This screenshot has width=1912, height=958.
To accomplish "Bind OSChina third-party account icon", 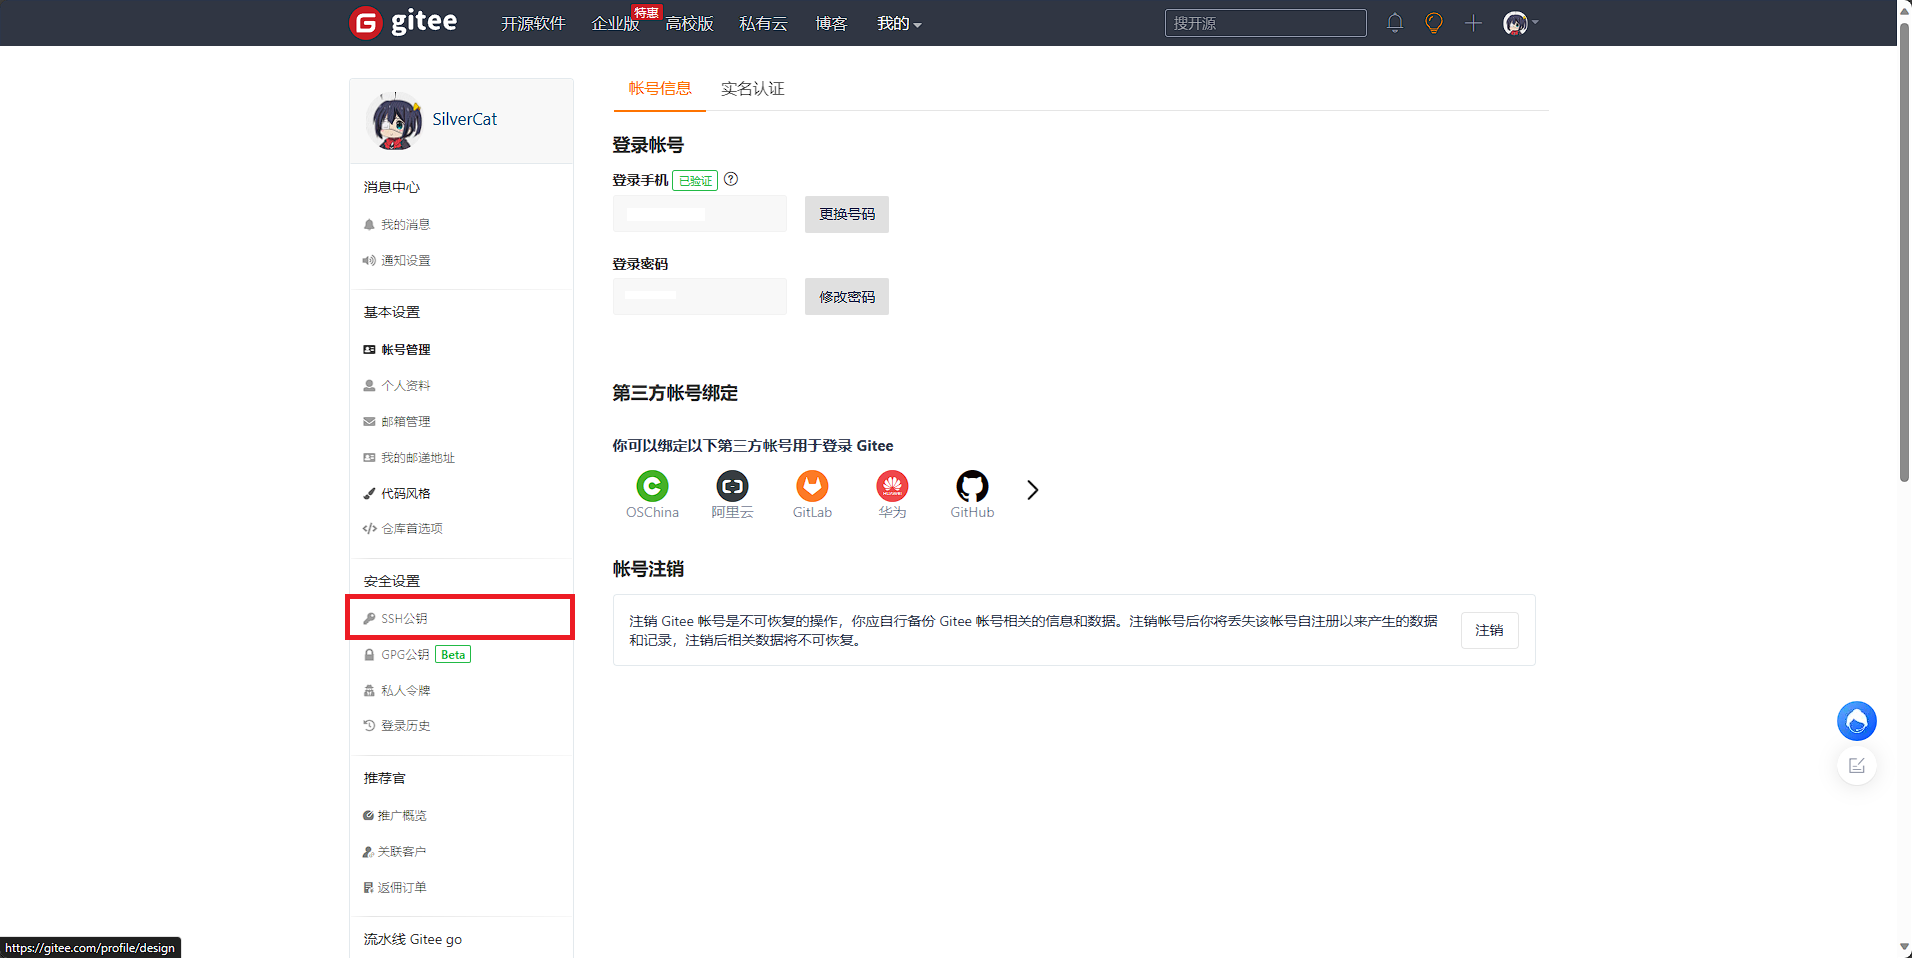I will [652, 487].
